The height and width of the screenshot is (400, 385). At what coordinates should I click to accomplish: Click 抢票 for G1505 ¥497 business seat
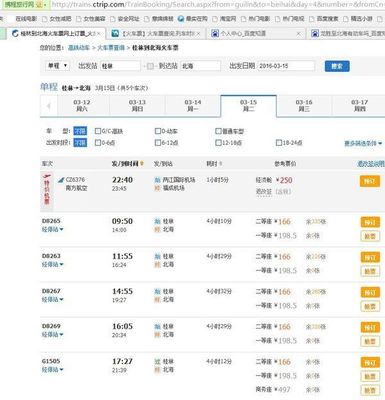click(x=370, y=390)
